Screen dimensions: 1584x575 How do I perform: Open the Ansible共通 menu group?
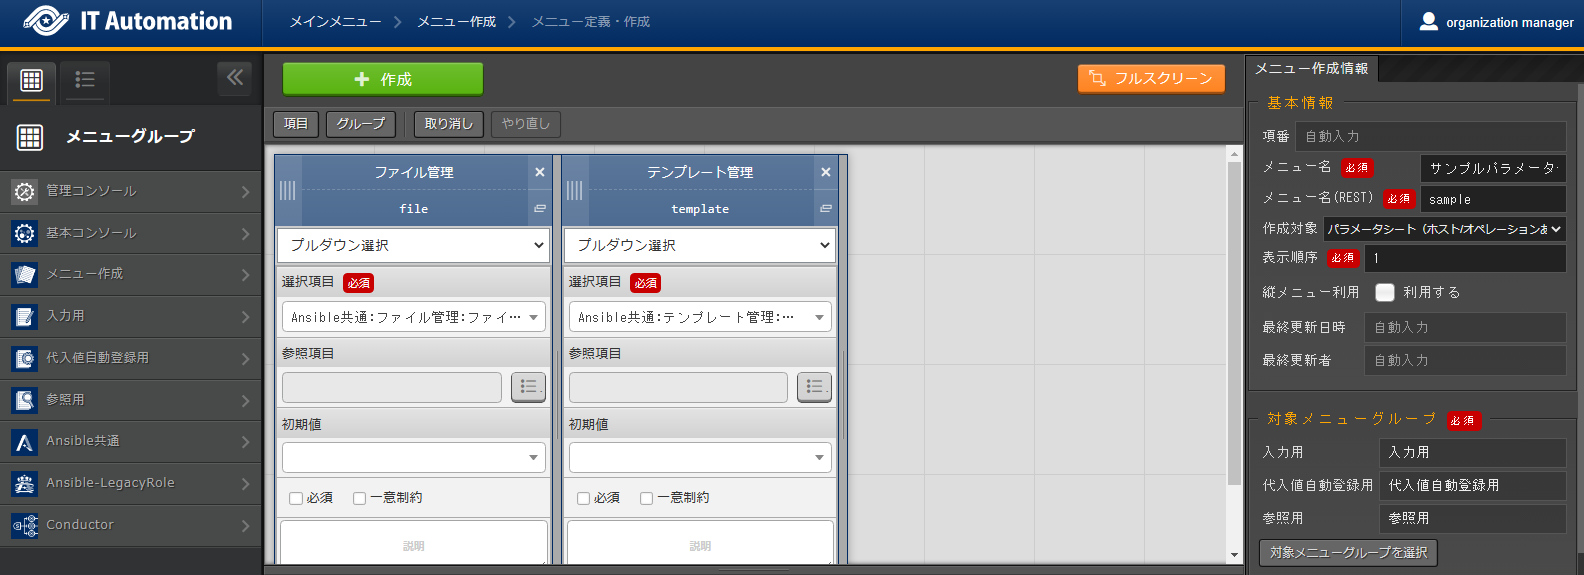[130, 441]
